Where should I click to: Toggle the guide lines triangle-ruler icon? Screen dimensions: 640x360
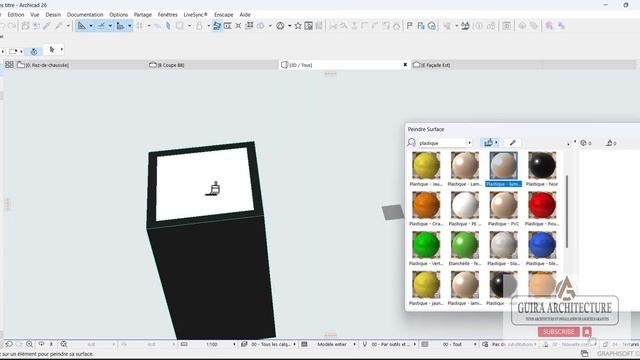(82, 26)
